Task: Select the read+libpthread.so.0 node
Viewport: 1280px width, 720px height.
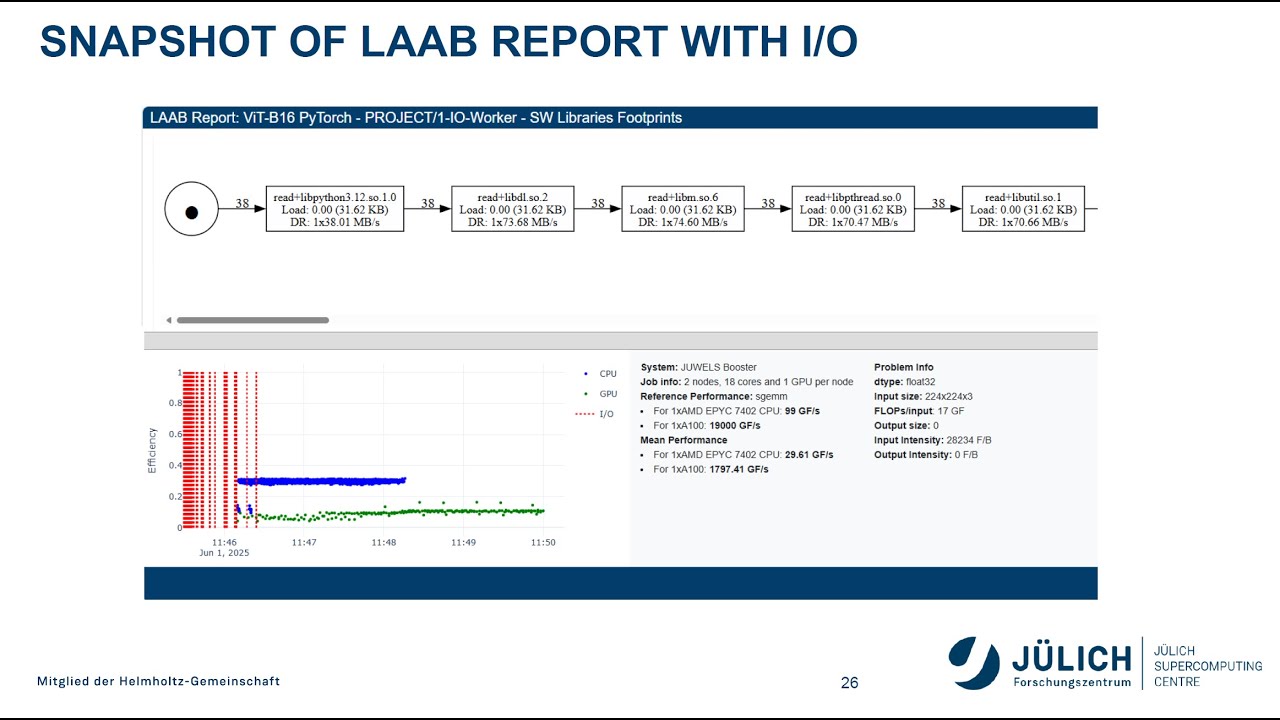Action: tap(853, 209)
